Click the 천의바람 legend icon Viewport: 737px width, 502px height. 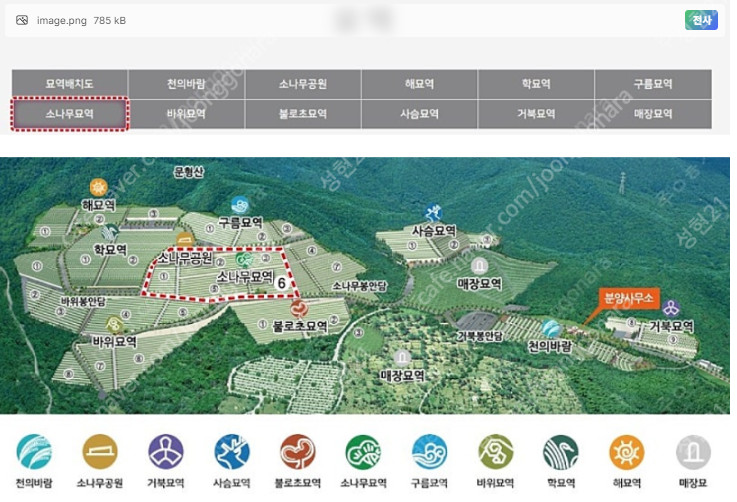[34, 452]
